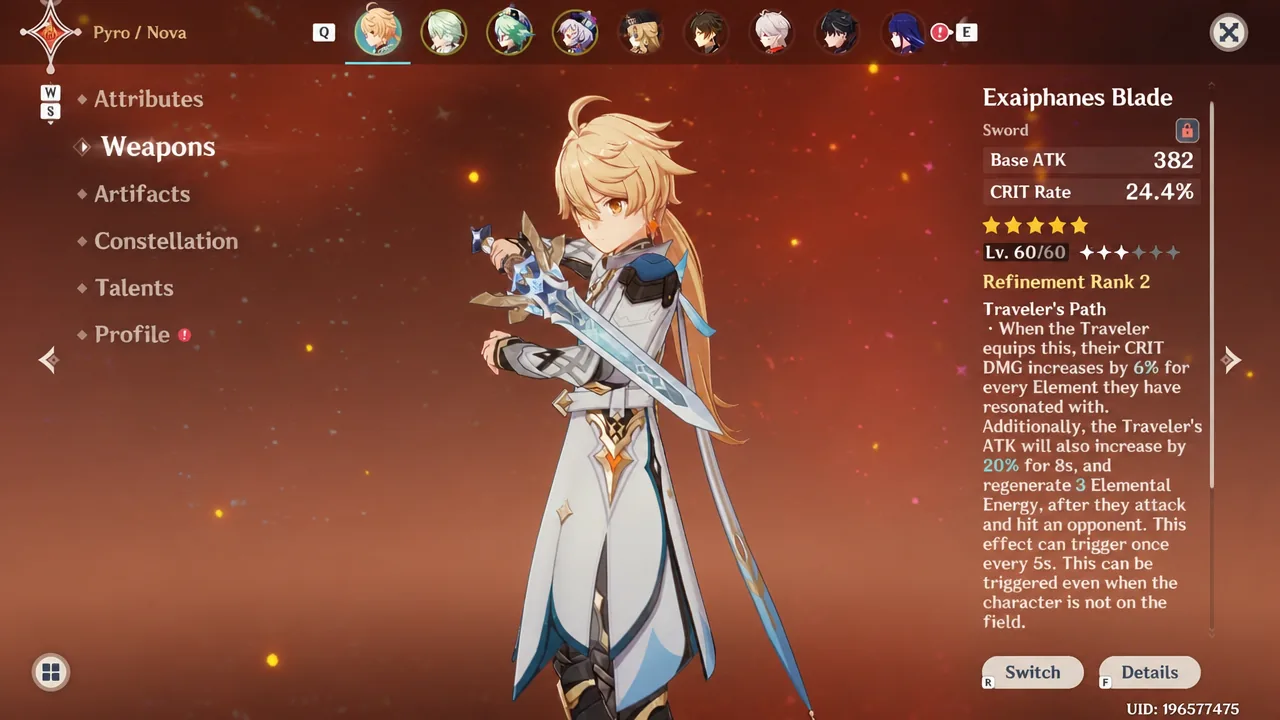Open the Weapons menu
Screen dimensions: 1280x720
(158, 147)
